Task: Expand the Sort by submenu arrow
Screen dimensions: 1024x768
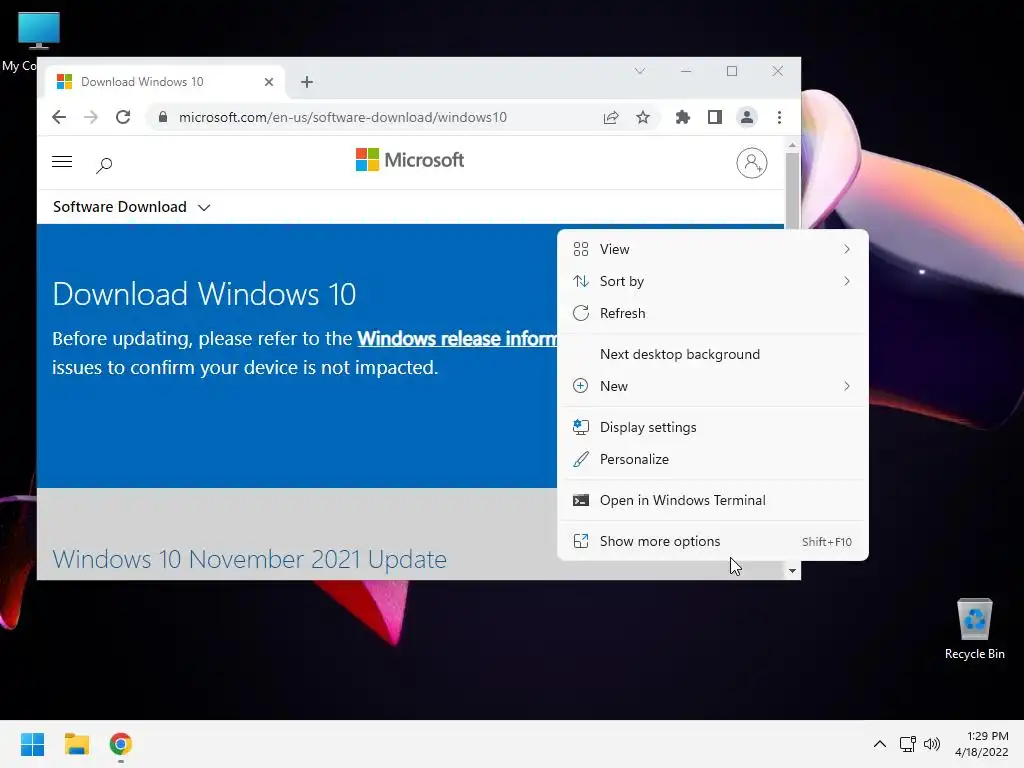Action: pos(846,281)
